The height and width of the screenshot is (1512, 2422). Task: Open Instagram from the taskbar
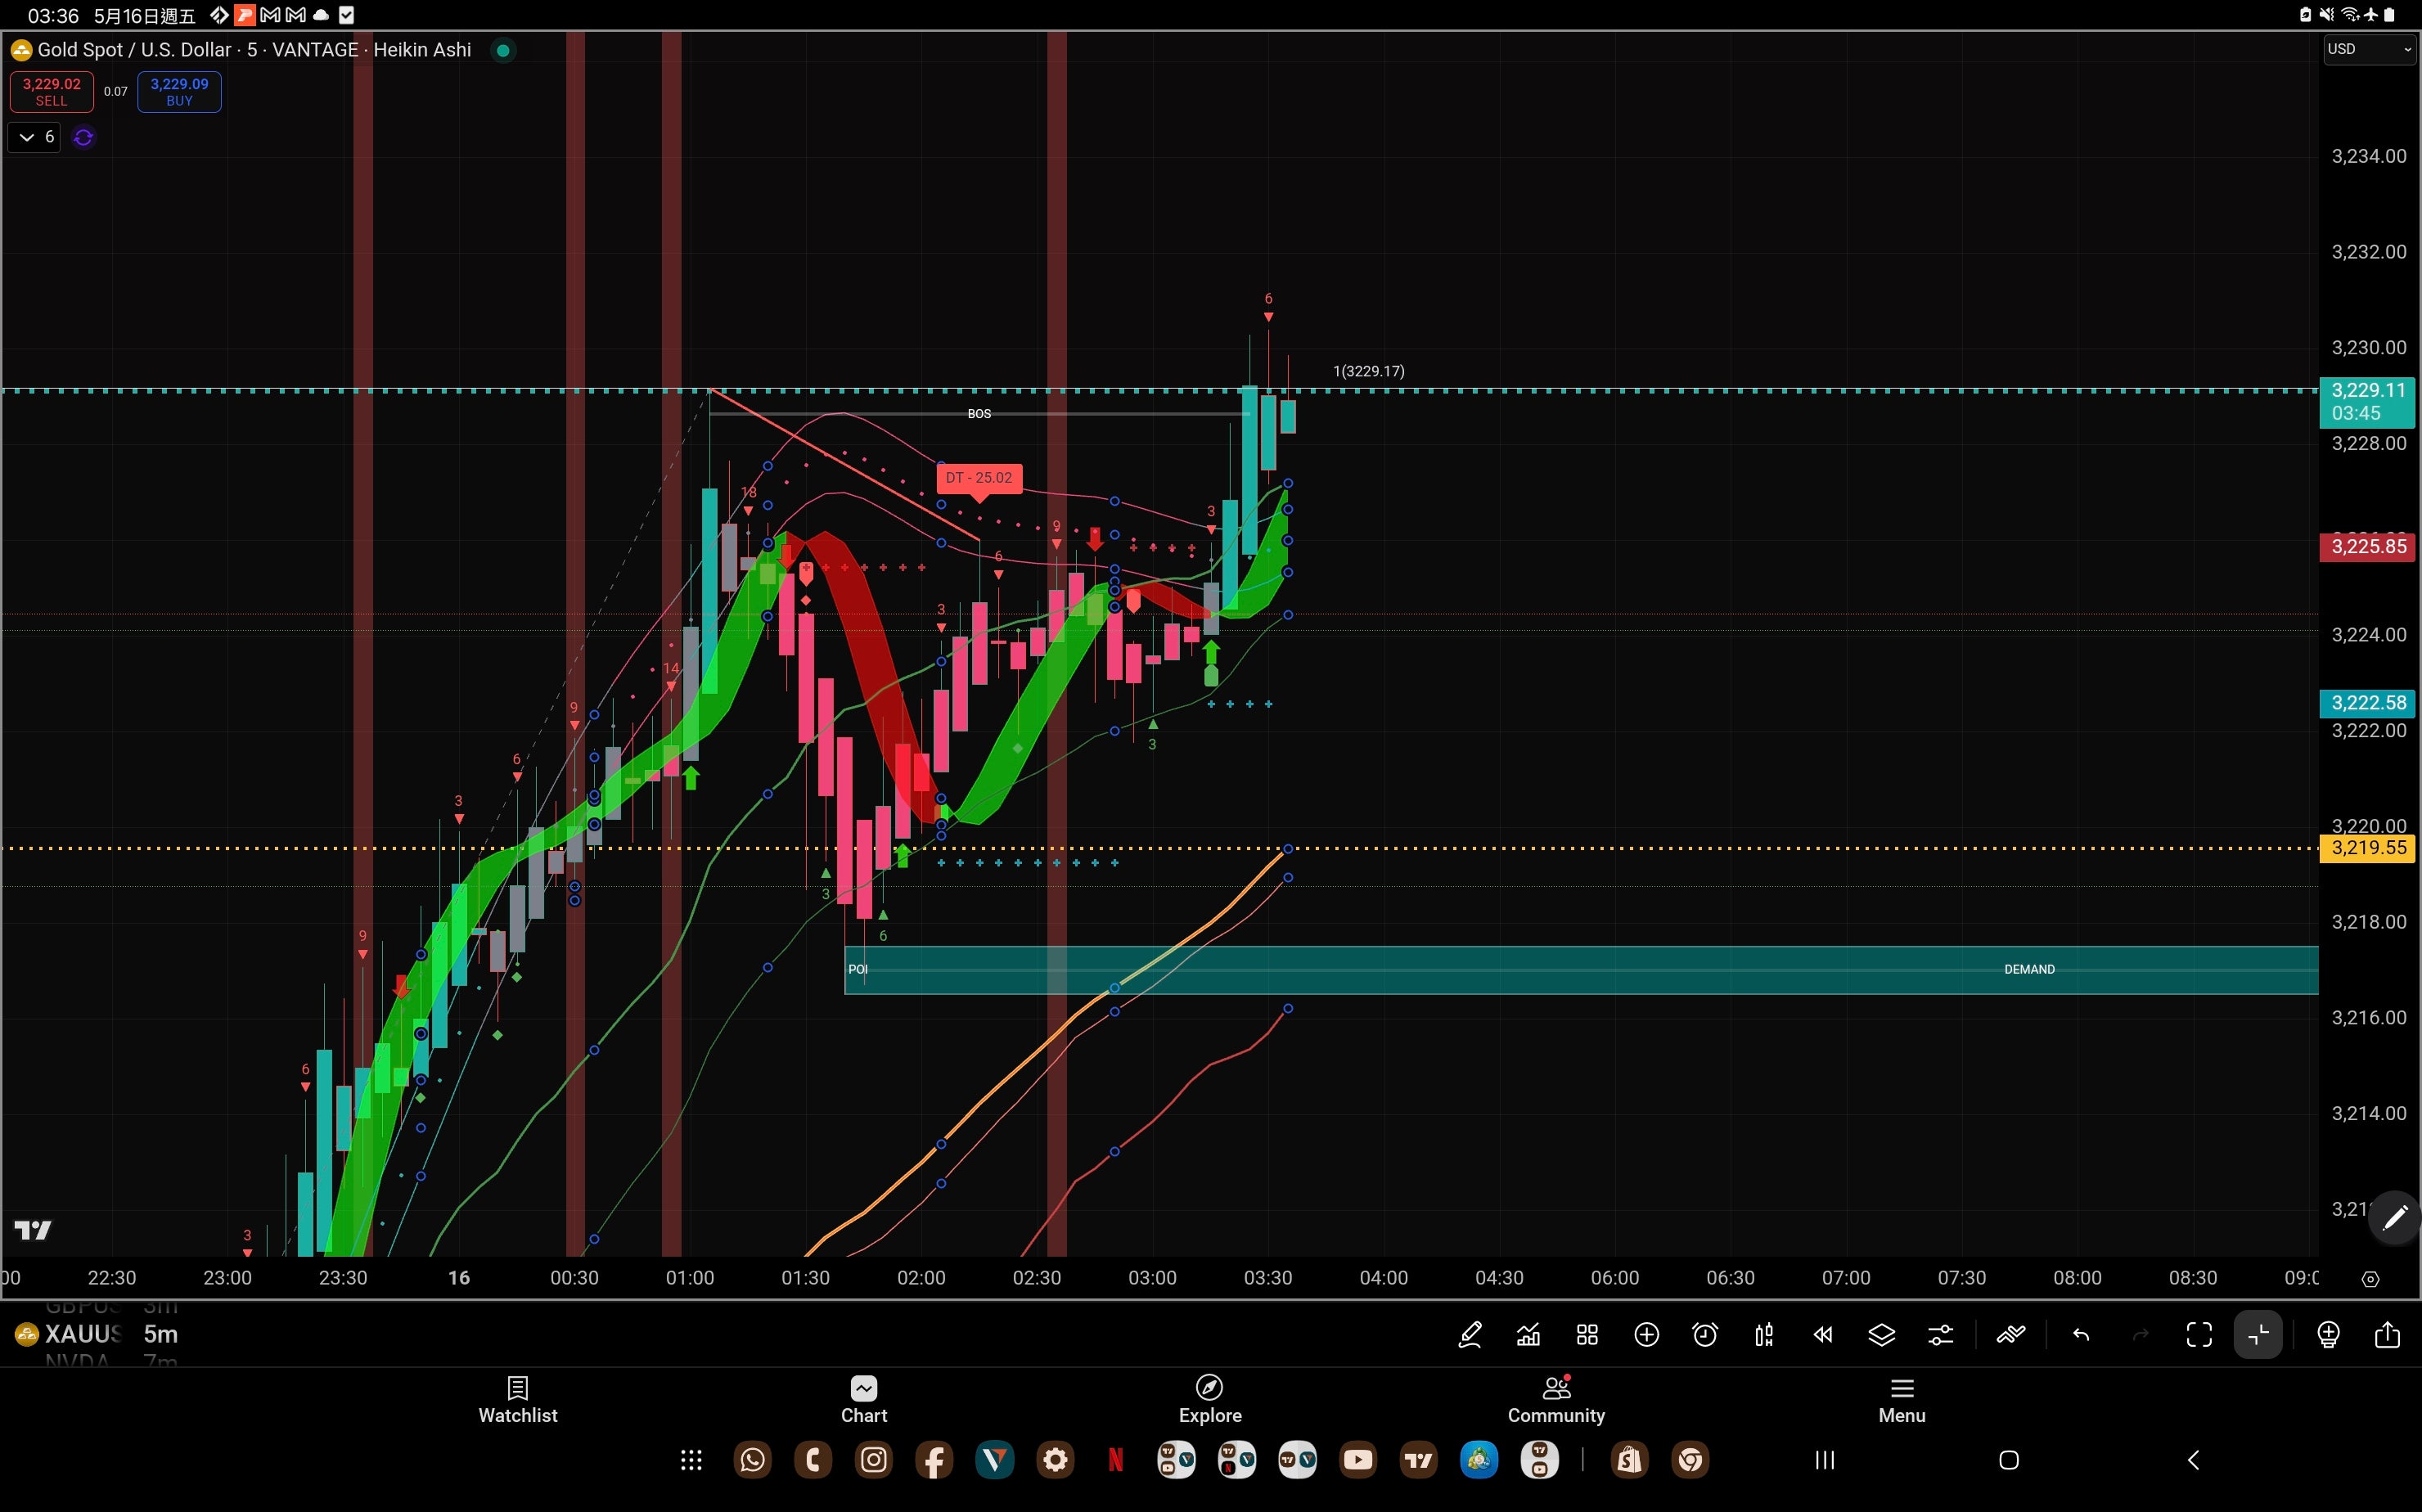[874, 1460]
